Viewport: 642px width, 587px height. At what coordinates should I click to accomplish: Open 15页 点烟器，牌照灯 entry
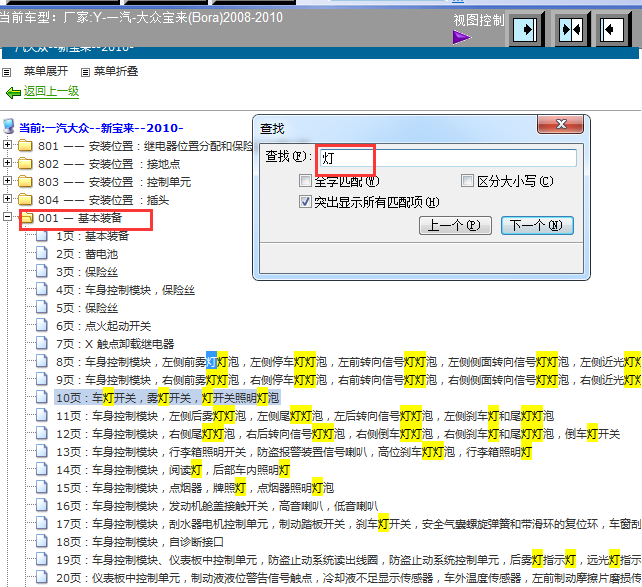pos(195,488)
